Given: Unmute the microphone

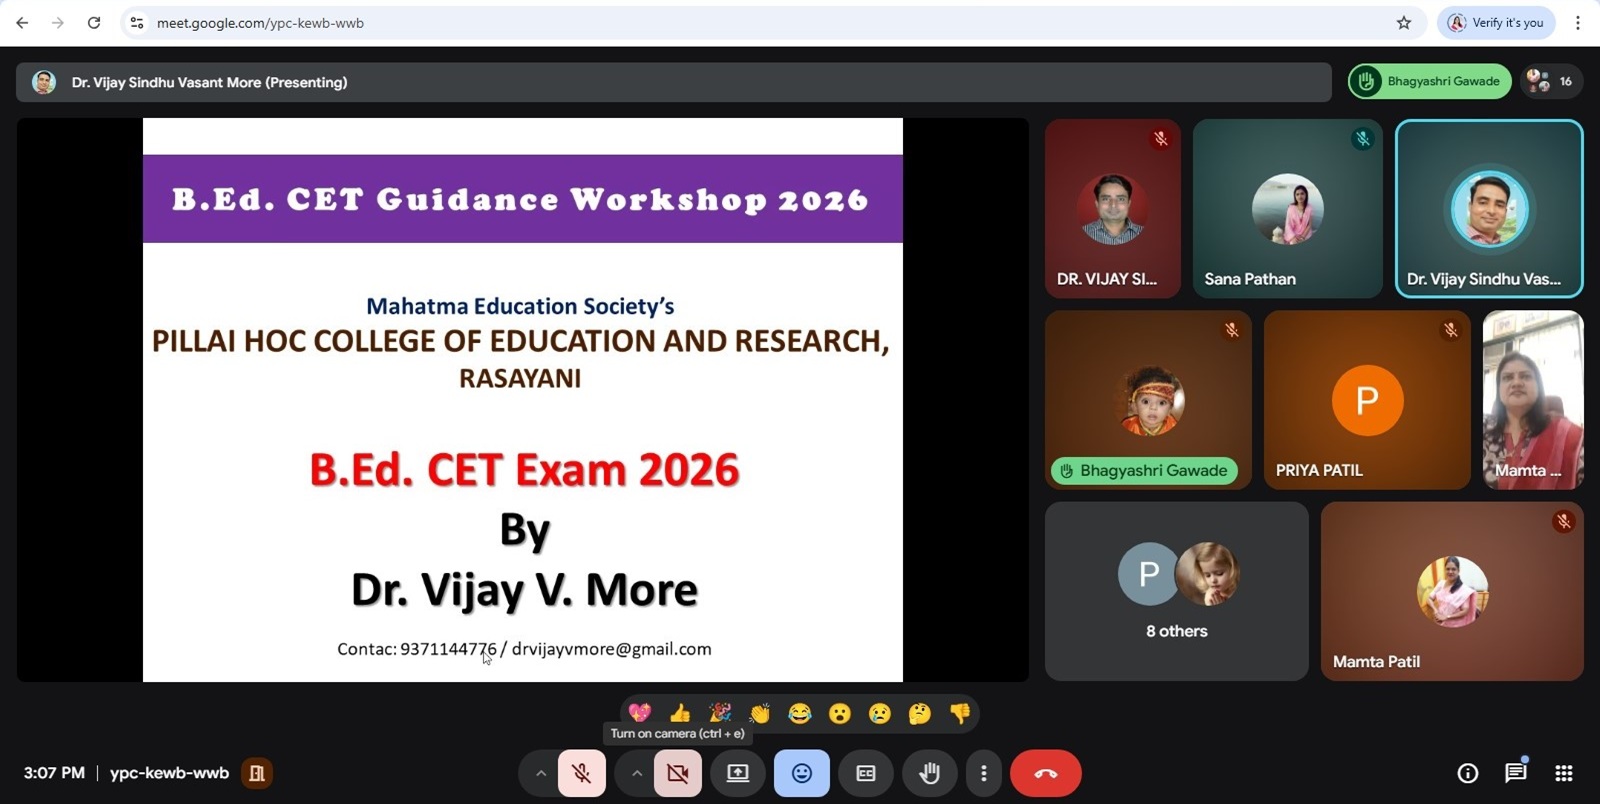Looking at the screenshot, I should pos(581,773).
